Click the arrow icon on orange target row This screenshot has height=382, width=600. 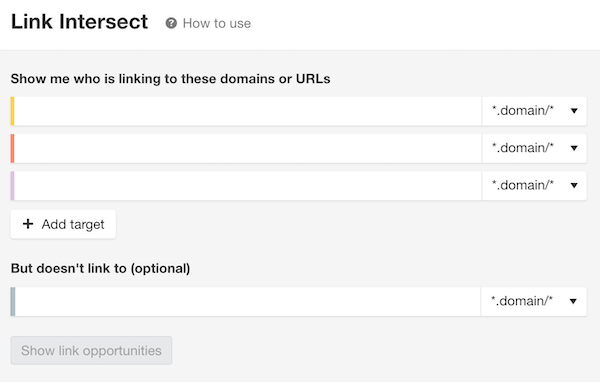(574, 148)
